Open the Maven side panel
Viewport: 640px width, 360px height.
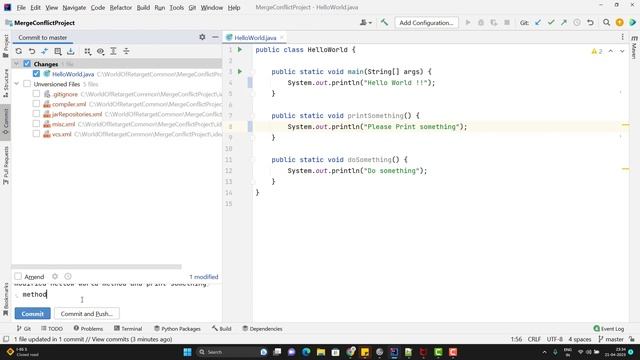634,47
